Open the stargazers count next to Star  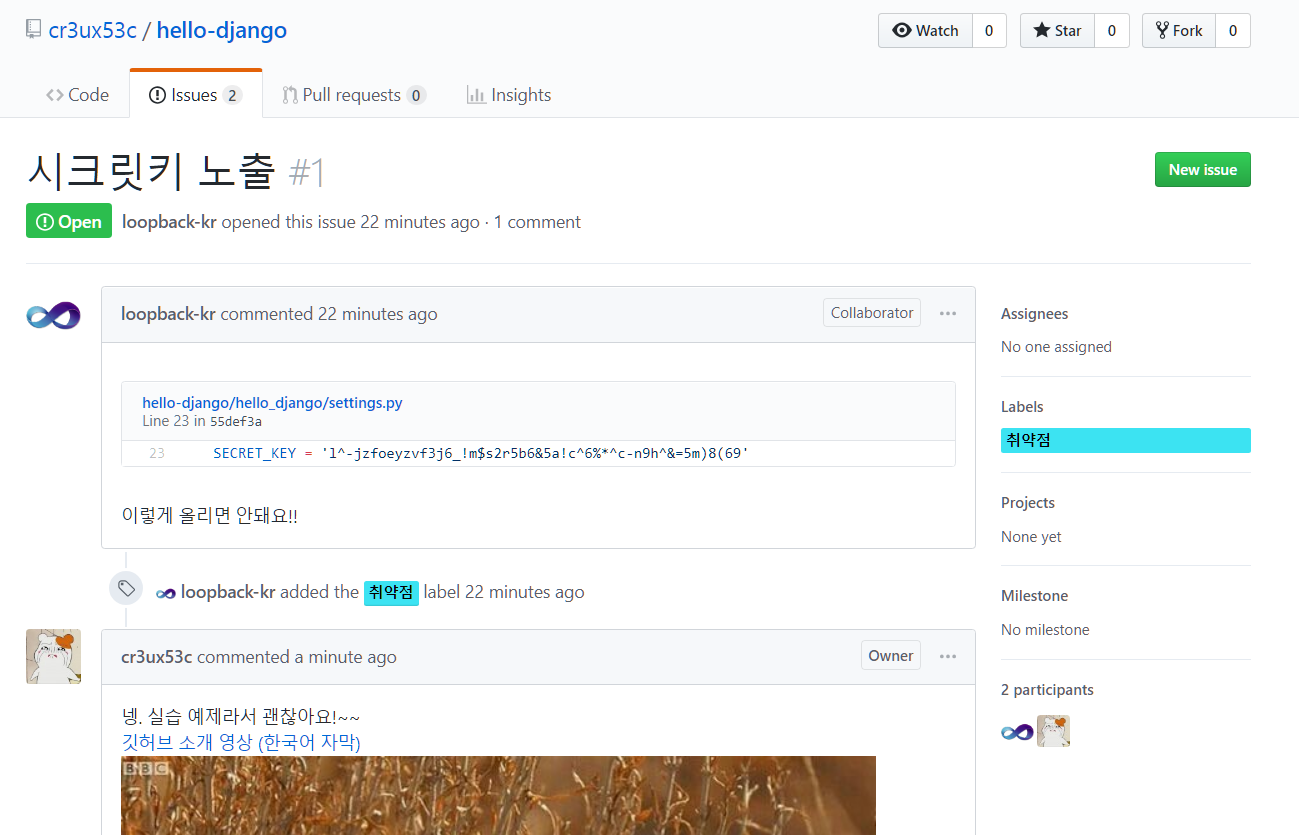(1112, 31)
